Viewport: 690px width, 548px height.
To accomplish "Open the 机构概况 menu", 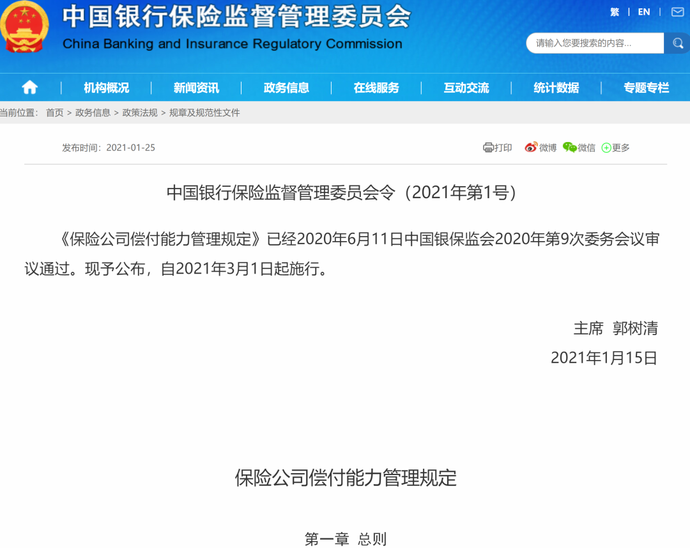I will 106,88.
